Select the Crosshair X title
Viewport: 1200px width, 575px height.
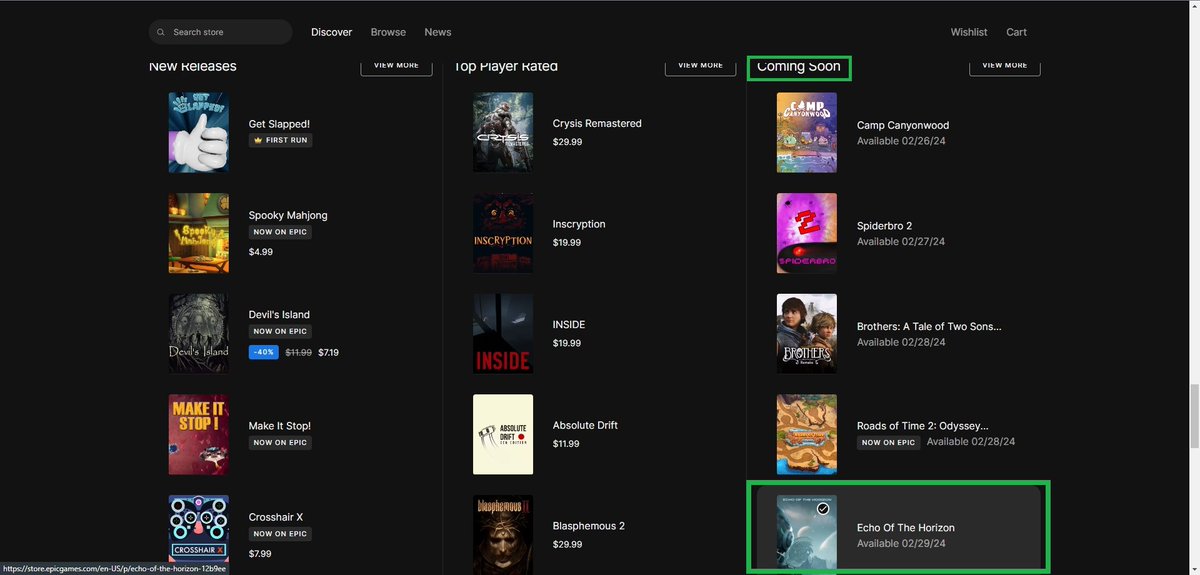[276, 517]
